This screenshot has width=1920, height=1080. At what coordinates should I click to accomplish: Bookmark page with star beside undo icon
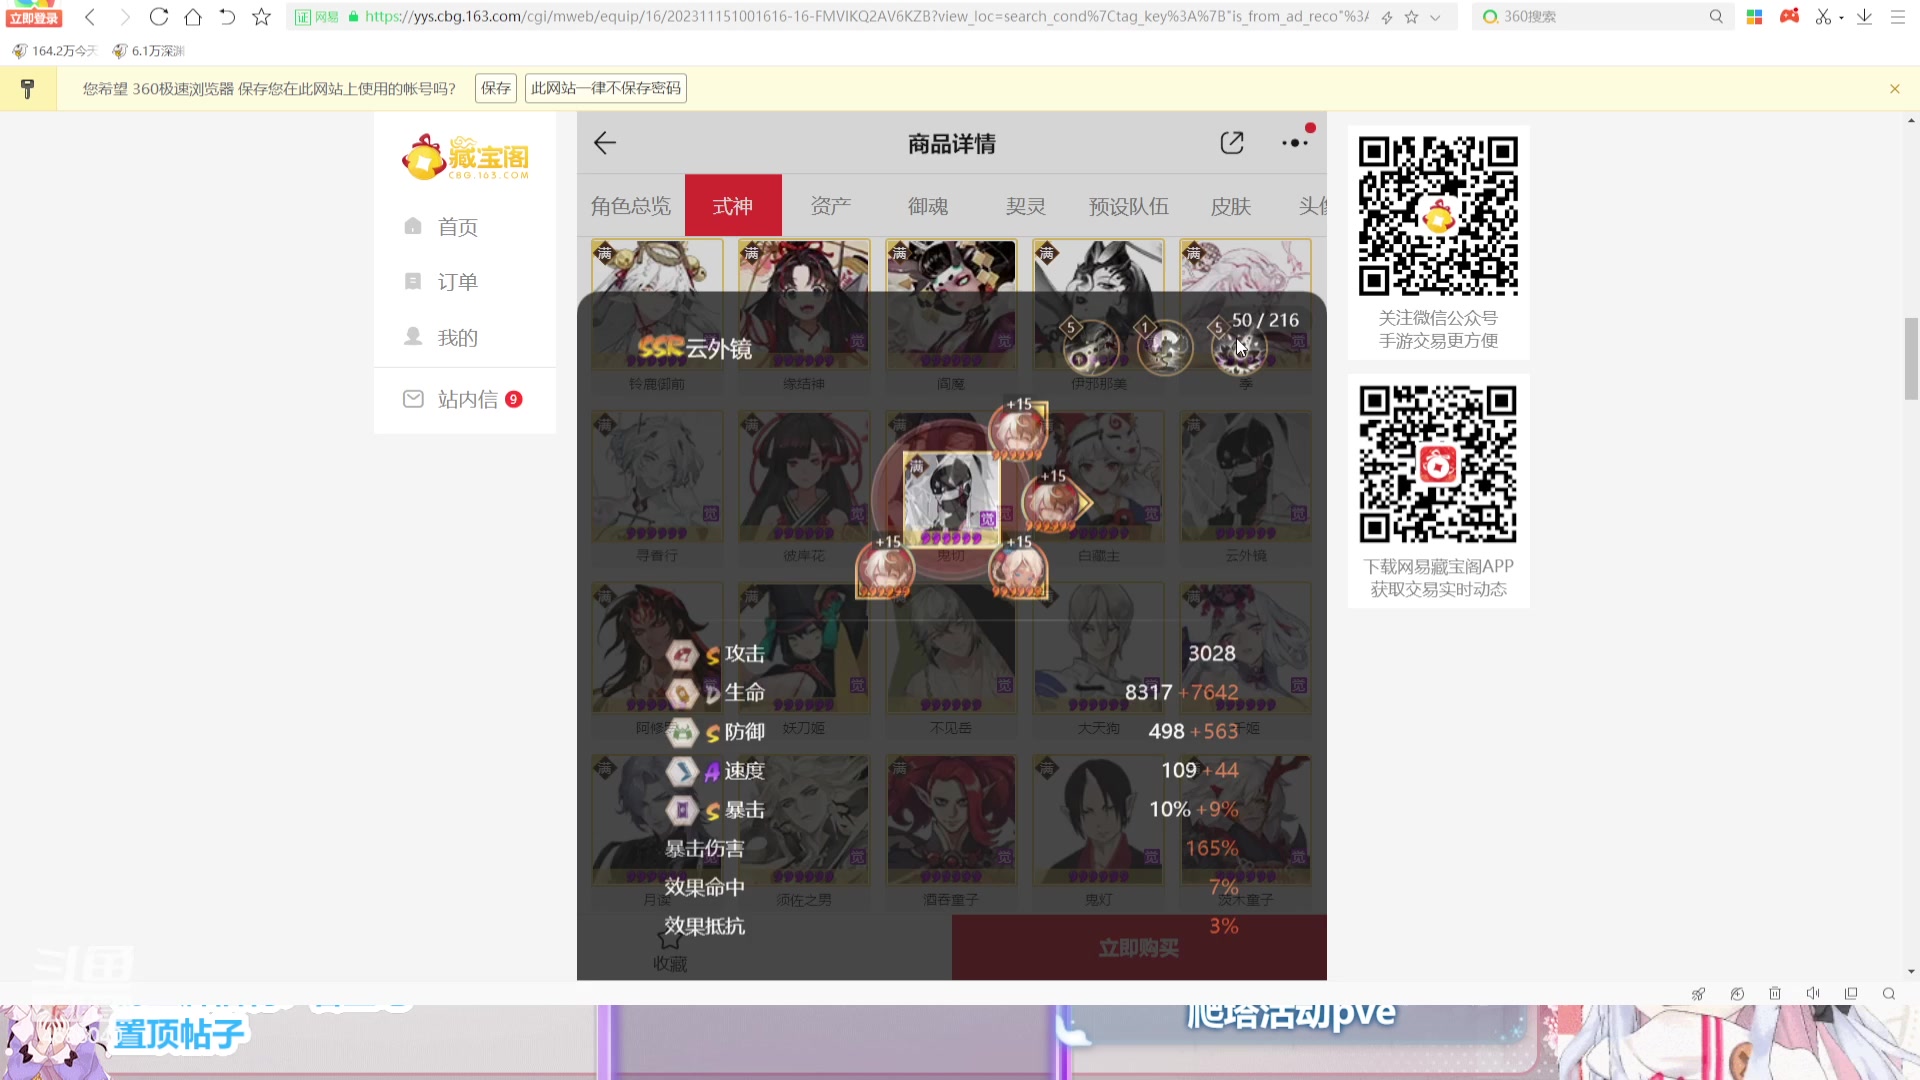(x=262, y=17)
